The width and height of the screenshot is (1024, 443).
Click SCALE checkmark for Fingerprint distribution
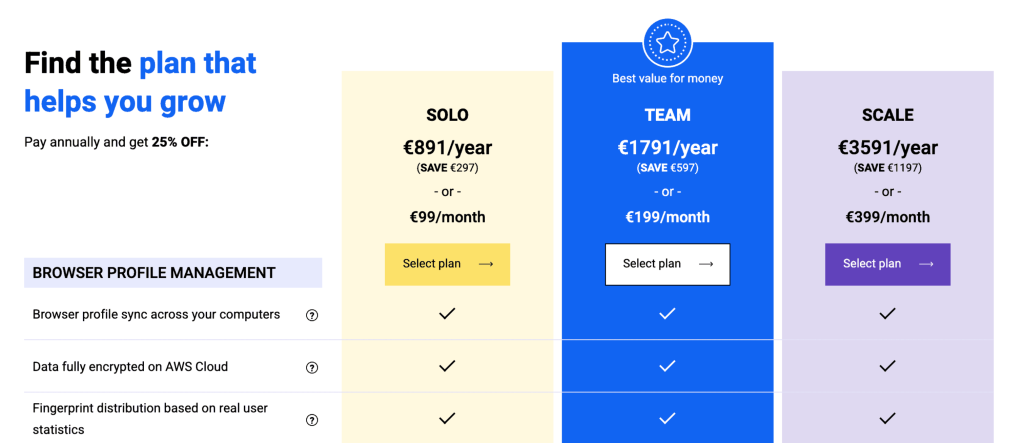[x=888, y=418]
